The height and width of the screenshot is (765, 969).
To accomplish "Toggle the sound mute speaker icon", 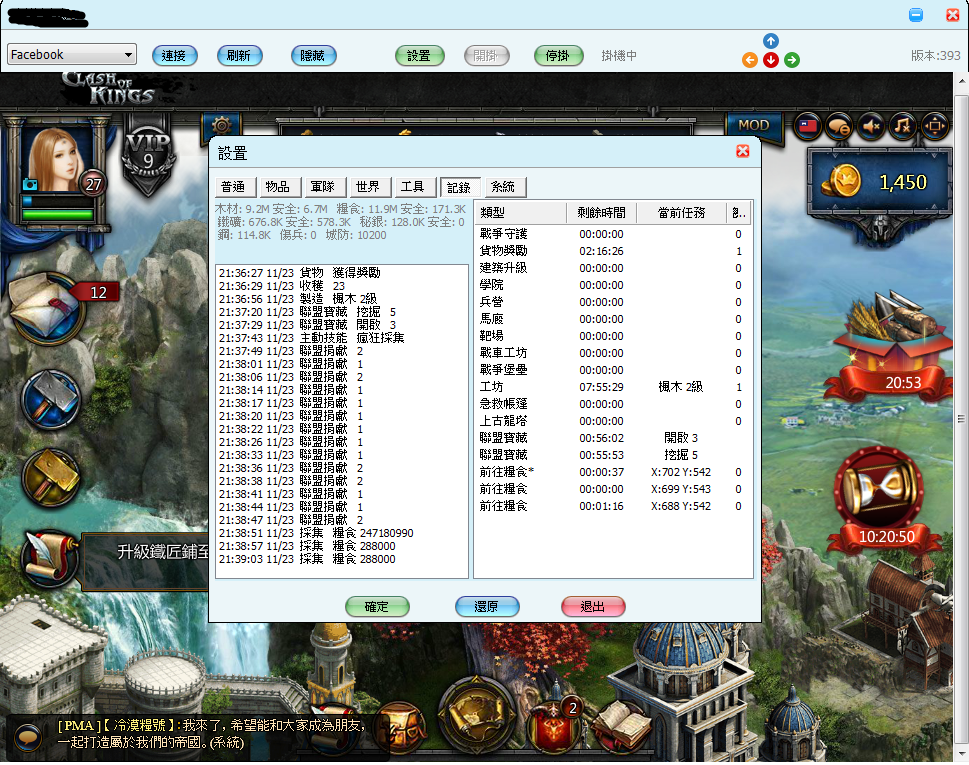I will [x=871, y=127].
